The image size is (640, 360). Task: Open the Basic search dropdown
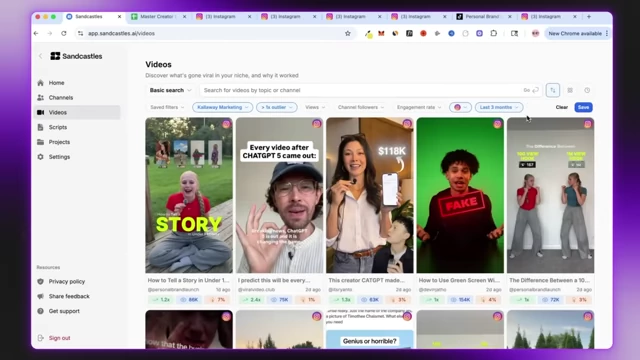coord(170,90)
